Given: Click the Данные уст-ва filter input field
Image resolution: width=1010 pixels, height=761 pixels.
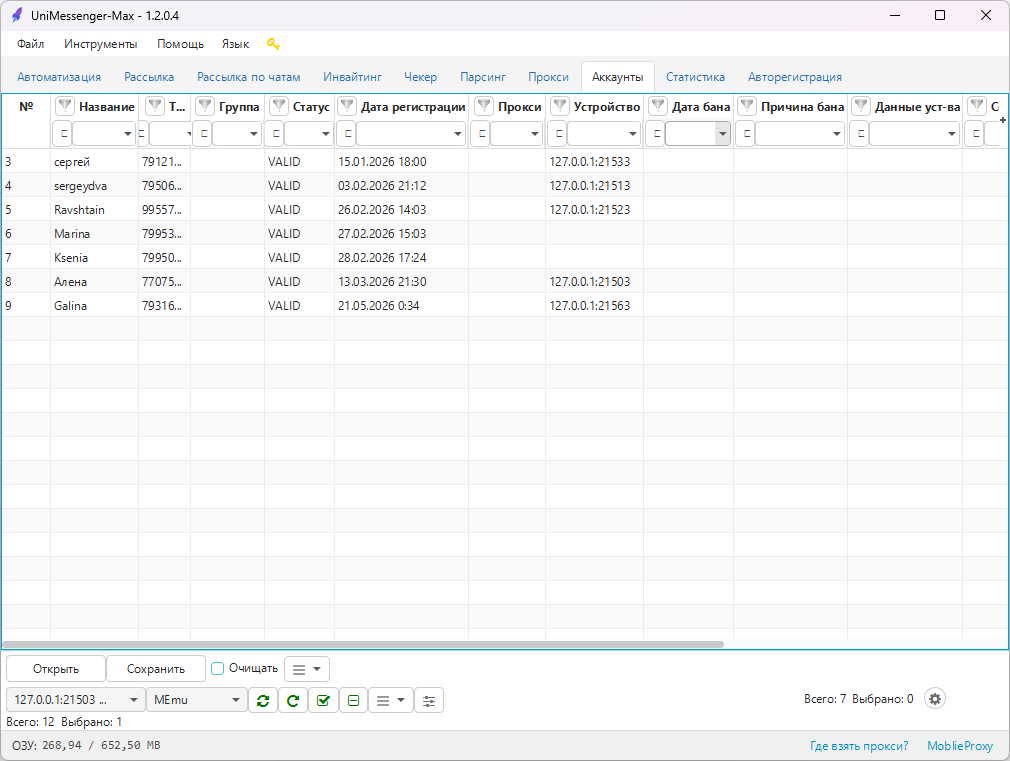Looking at the screenshot, I should [914, 134].
